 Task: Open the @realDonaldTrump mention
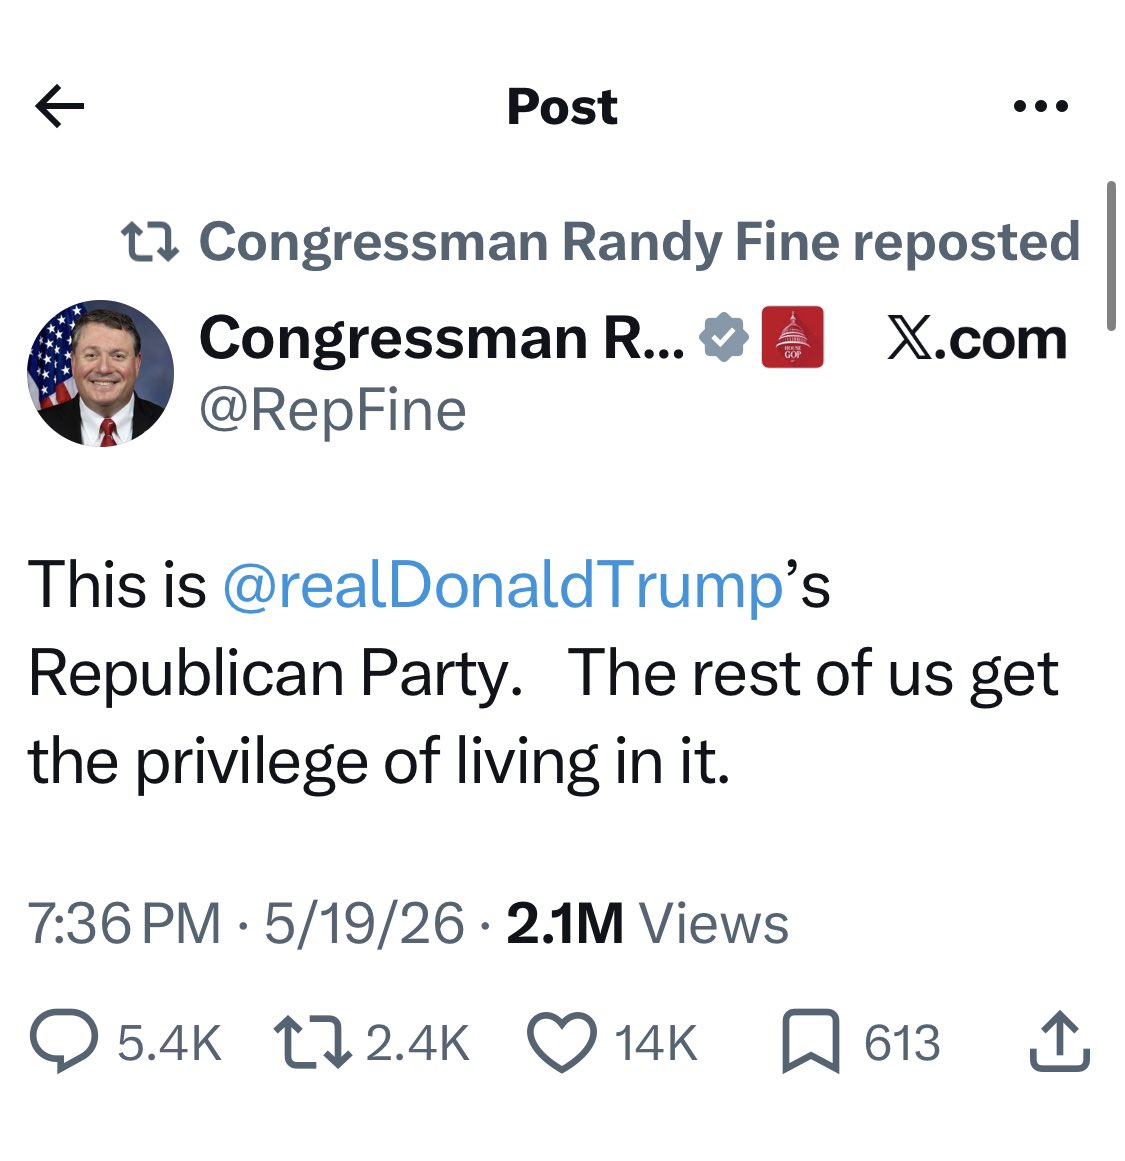tap(503, 586)
